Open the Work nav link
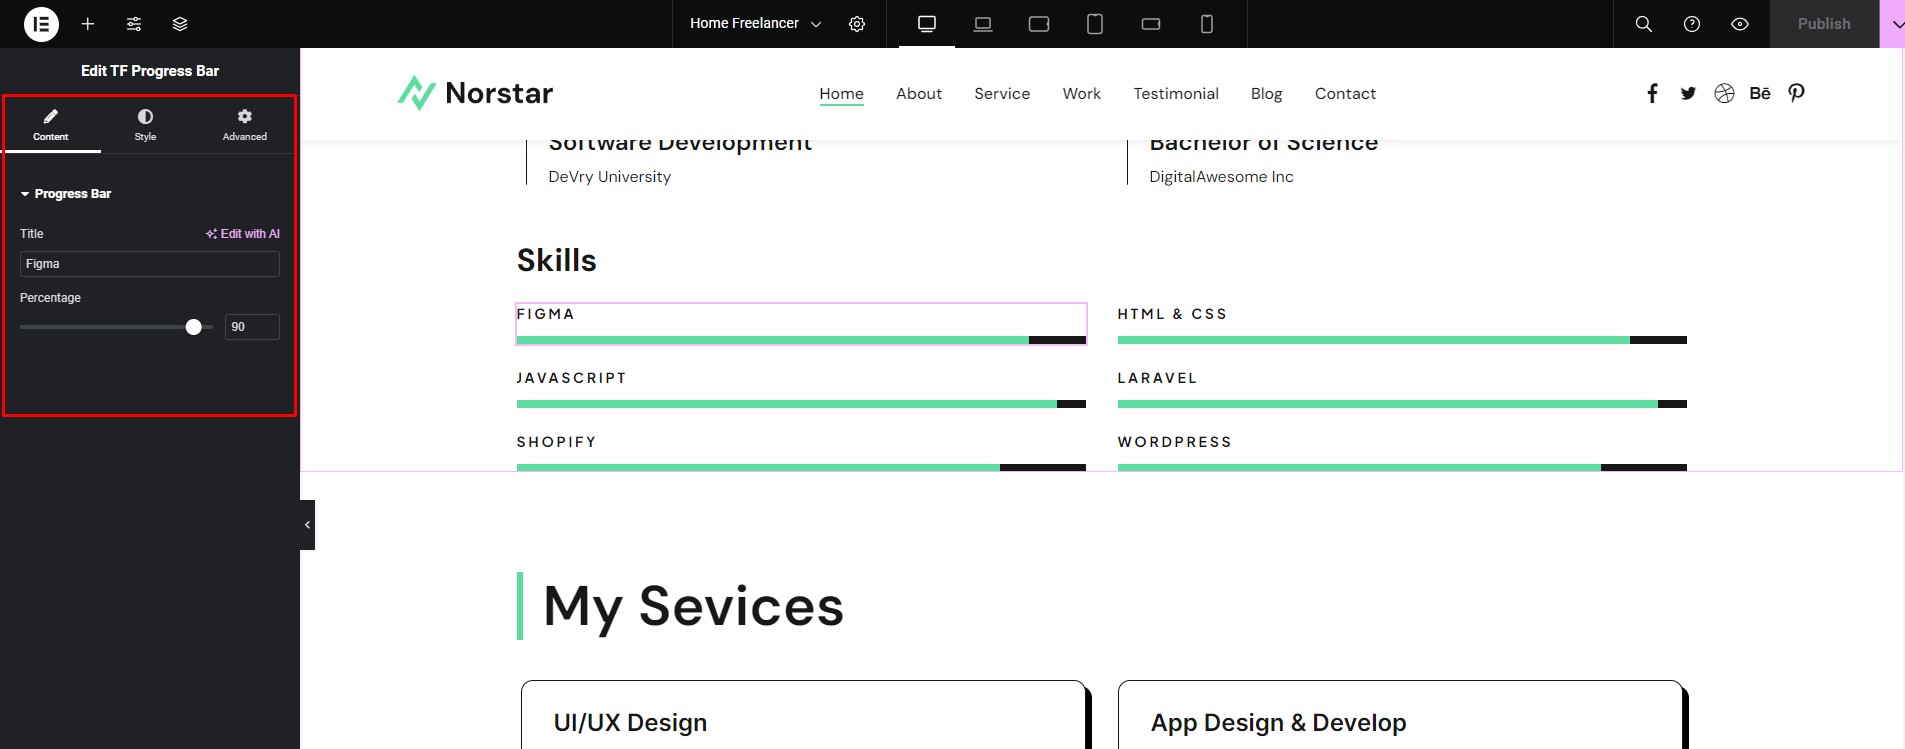This screenshot has height=749, width=1905. coord(1081,94)
